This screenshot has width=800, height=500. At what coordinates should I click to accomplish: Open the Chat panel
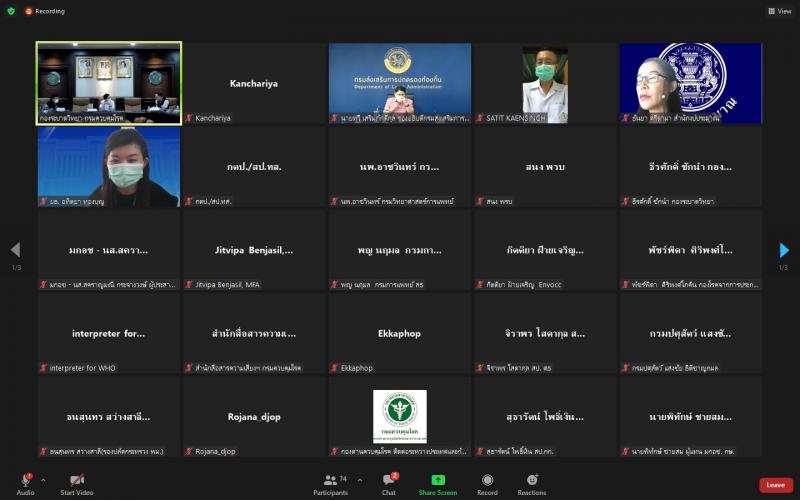389,484
